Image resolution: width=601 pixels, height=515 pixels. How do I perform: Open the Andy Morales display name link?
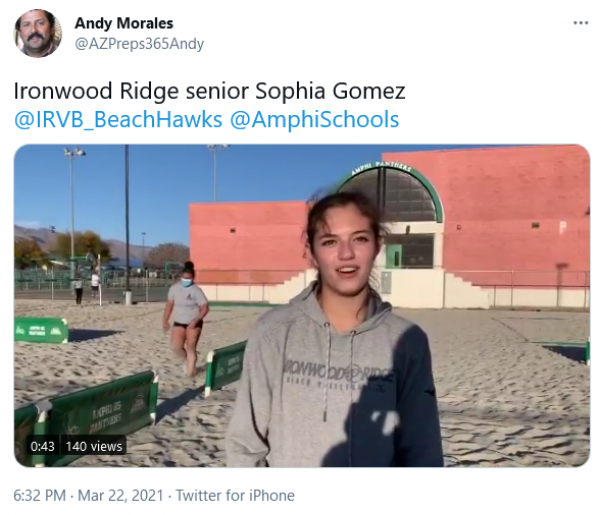click(124, 23)
